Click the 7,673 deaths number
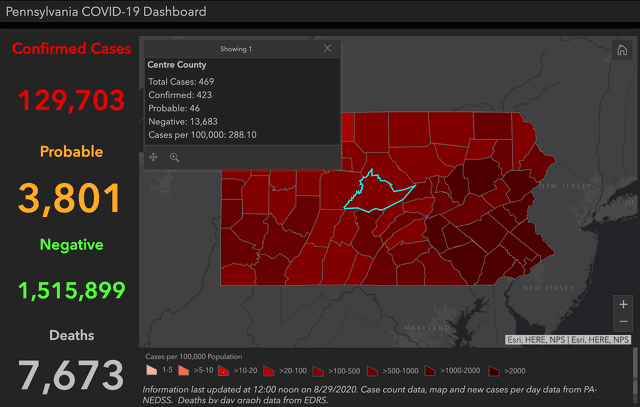Viewport: 640px width, 407px height. (x=71, y=375)
